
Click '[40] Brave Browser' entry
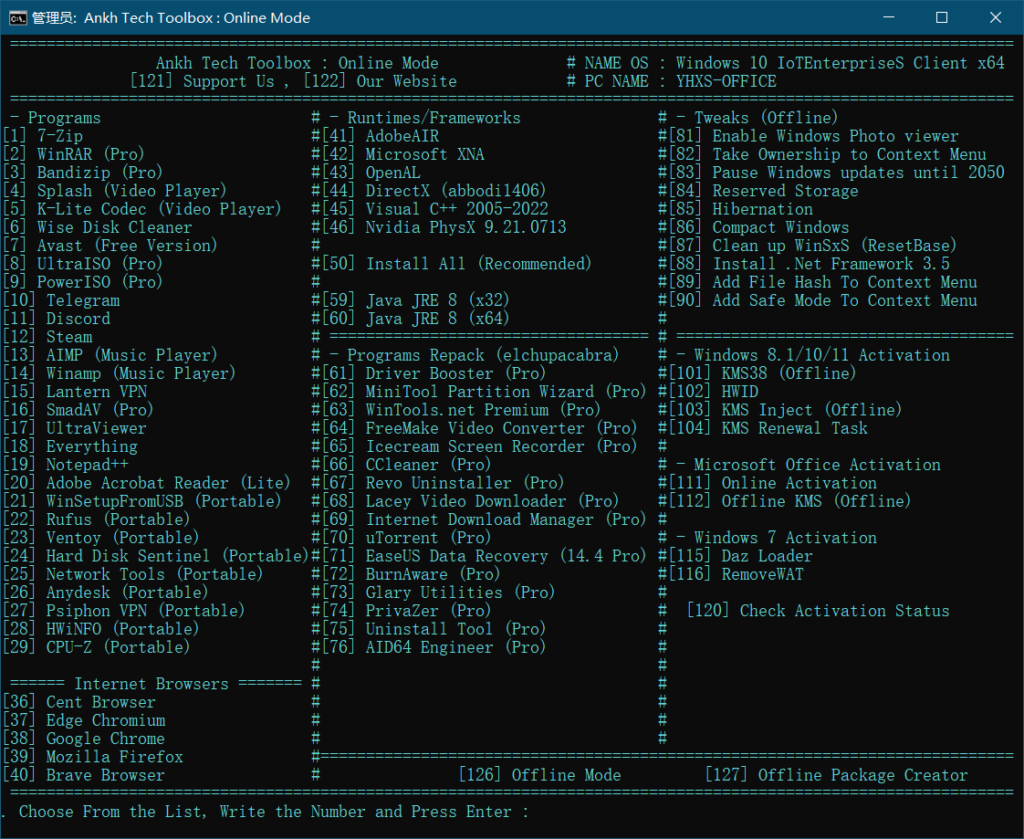tap(84, 776)
